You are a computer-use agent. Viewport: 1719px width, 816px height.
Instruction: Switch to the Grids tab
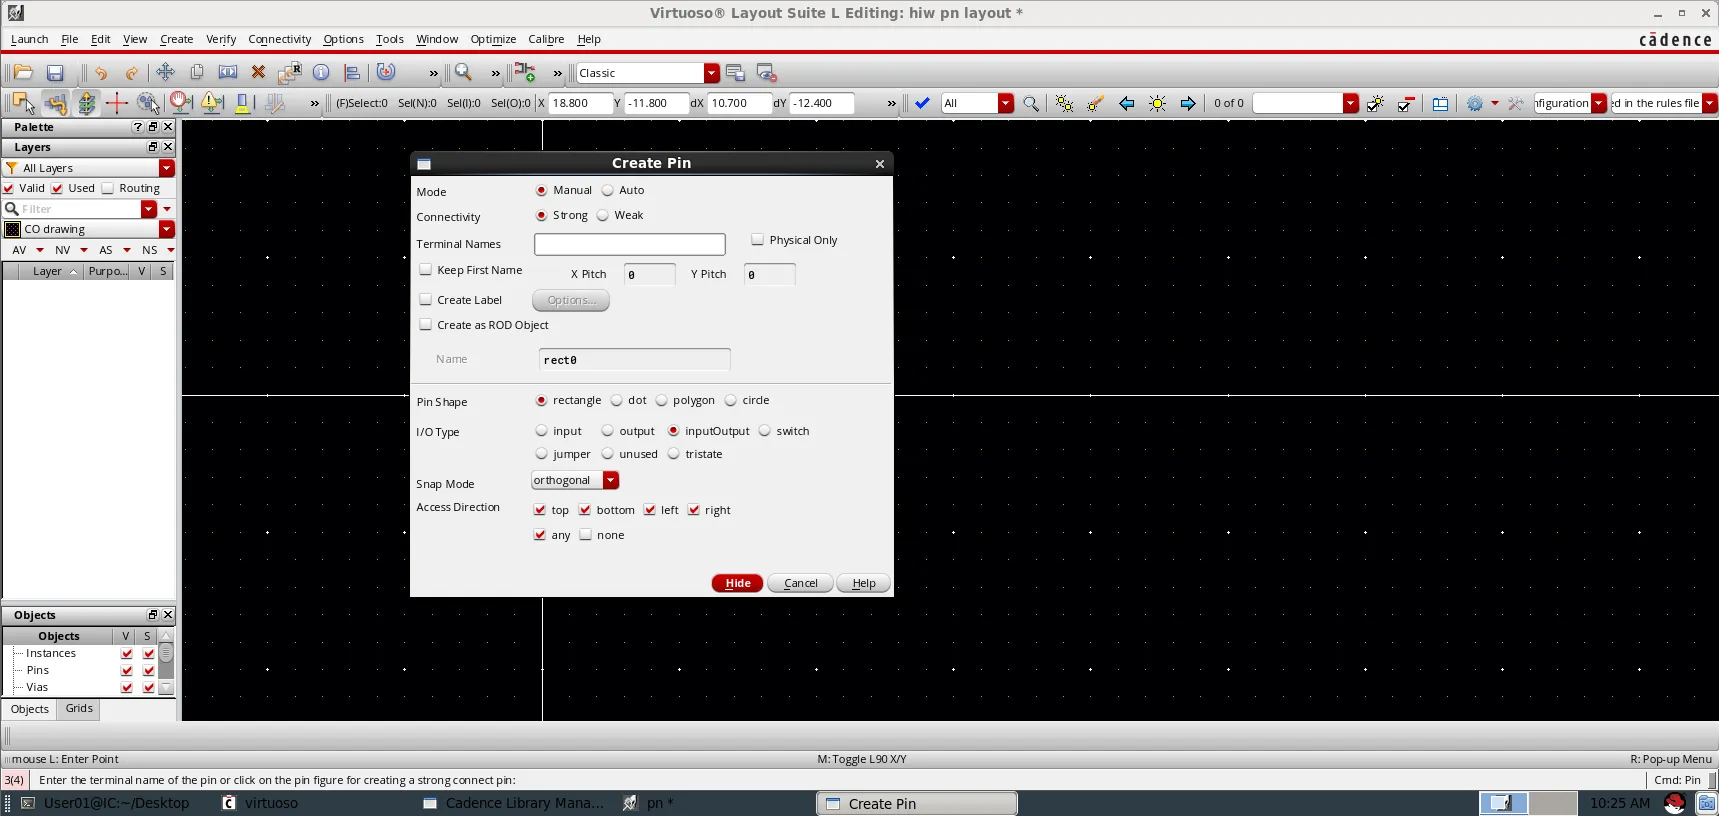[79, 708]
